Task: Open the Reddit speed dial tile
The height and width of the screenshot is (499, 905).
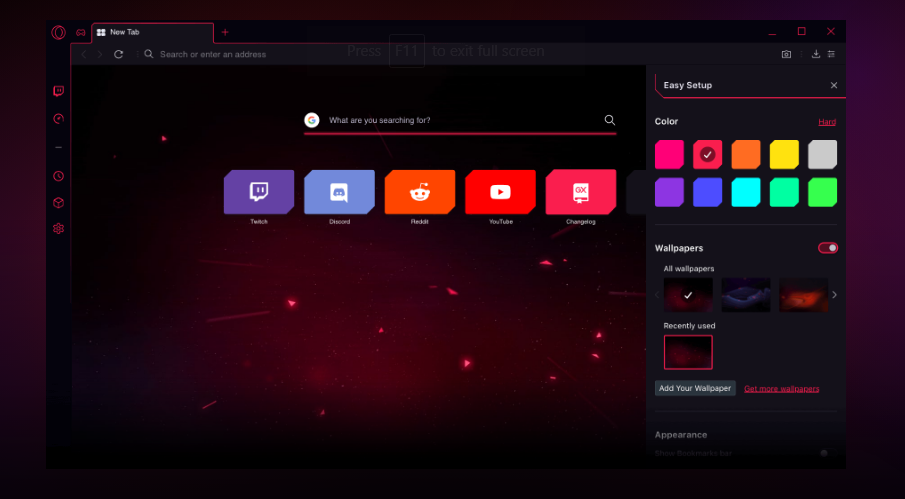Action: point(420,192)
